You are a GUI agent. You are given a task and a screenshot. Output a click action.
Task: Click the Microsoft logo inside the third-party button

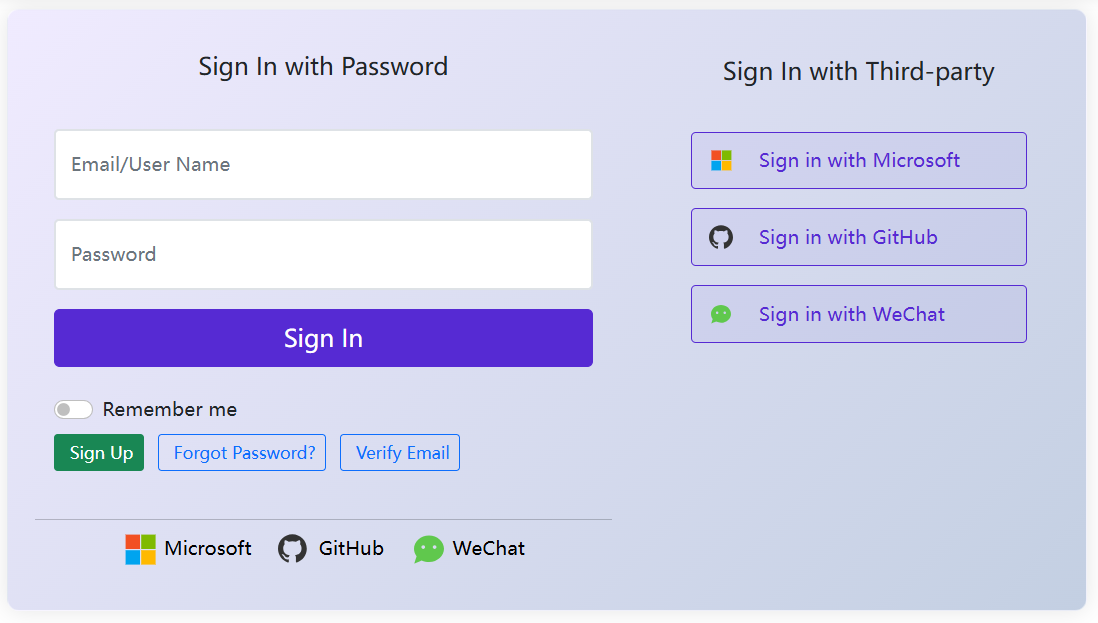721,161
